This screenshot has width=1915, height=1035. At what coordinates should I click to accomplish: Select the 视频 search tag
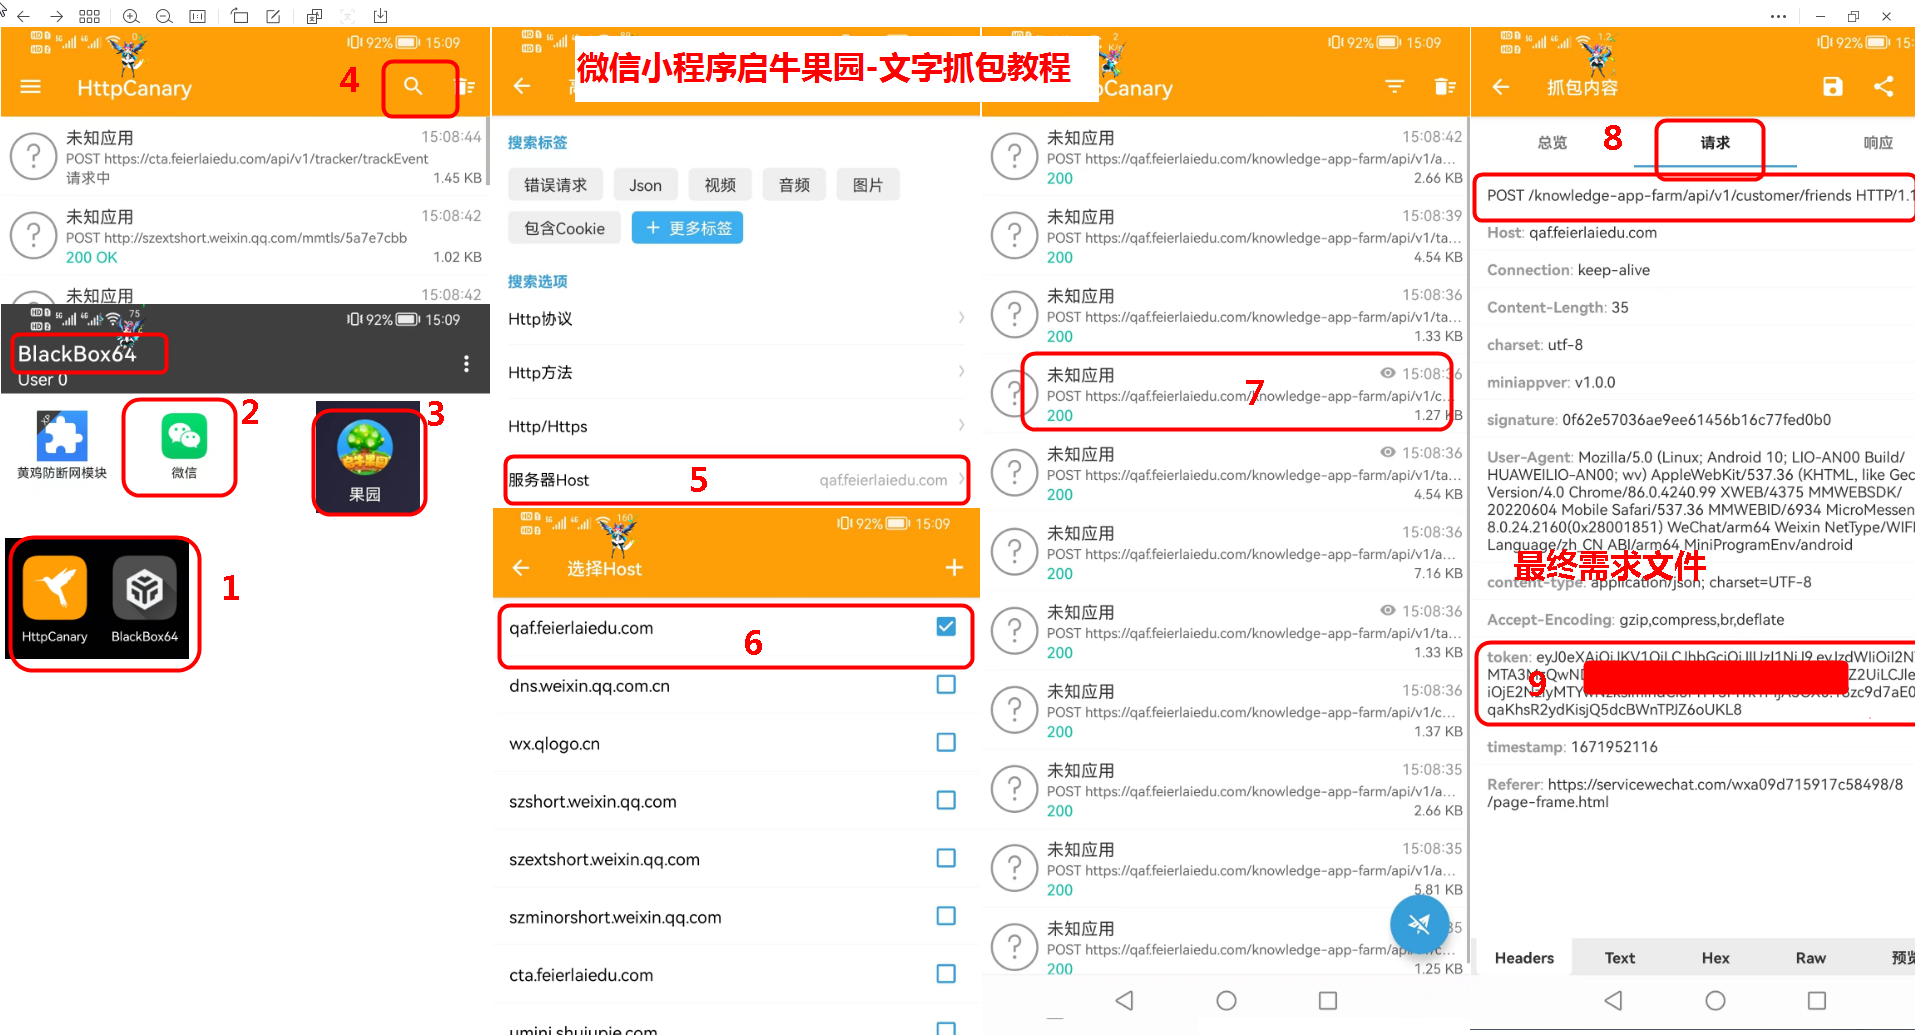720,185
